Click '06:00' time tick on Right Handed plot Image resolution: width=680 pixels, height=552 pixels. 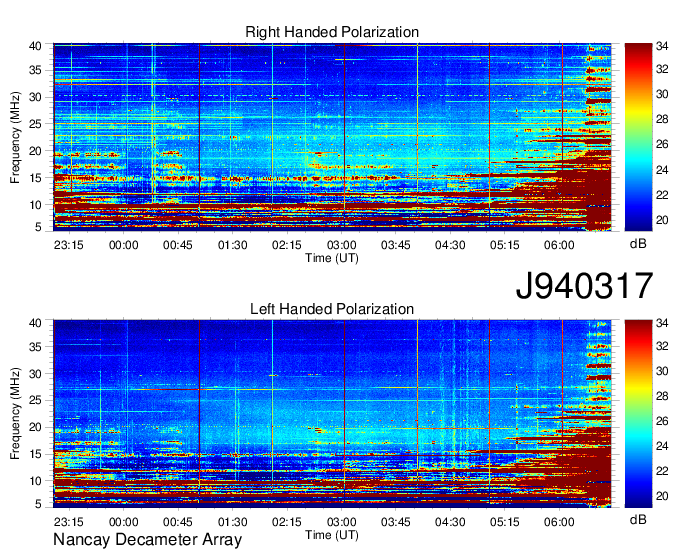click(x=559, y=245)
